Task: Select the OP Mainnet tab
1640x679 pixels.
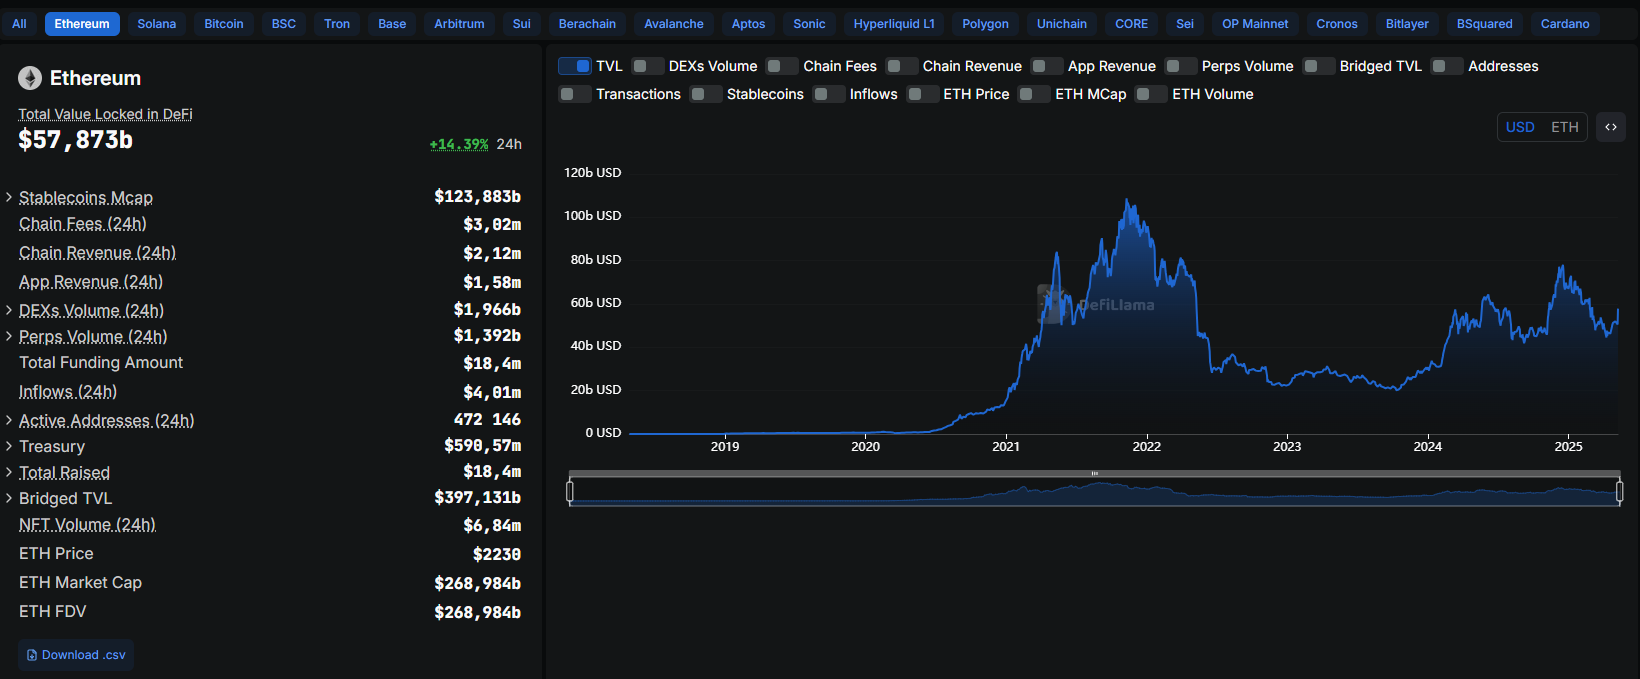Action: (x=1255, y=24)
